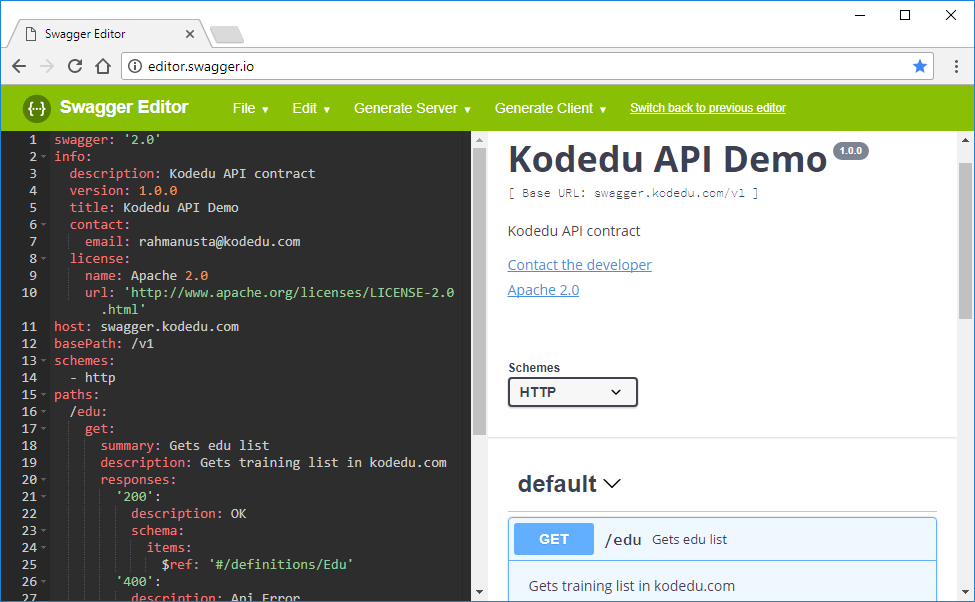Screen dimensions: 975x602
Task: Click the browser back arrow
Action: tap(19, 66)
